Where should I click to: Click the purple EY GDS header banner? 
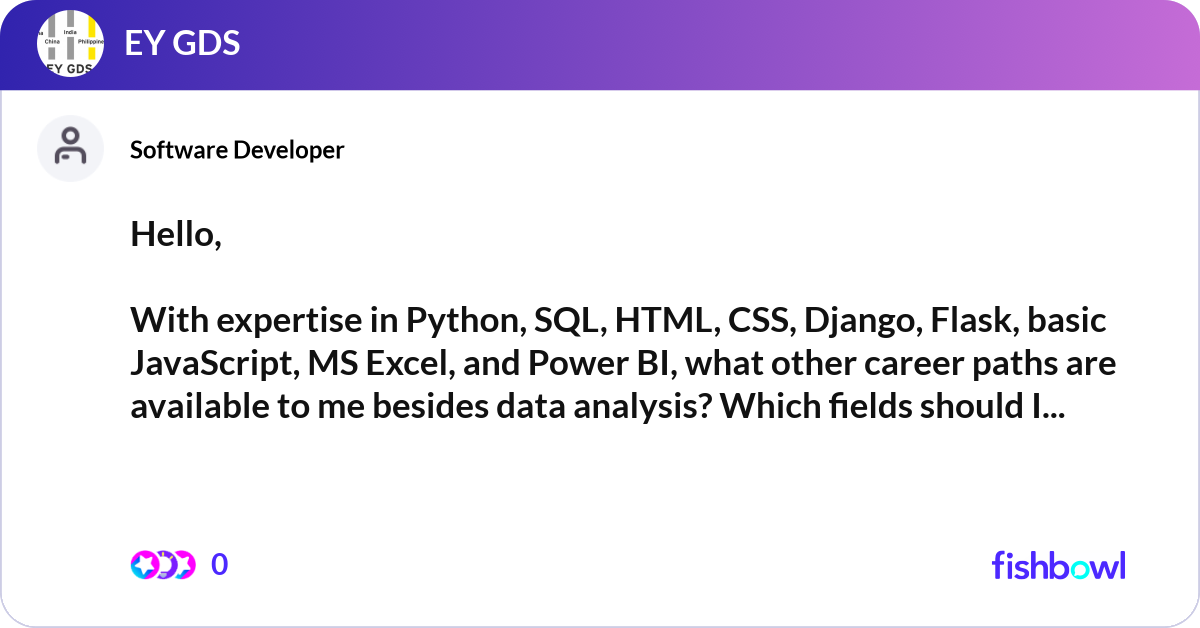coord(600,43)
